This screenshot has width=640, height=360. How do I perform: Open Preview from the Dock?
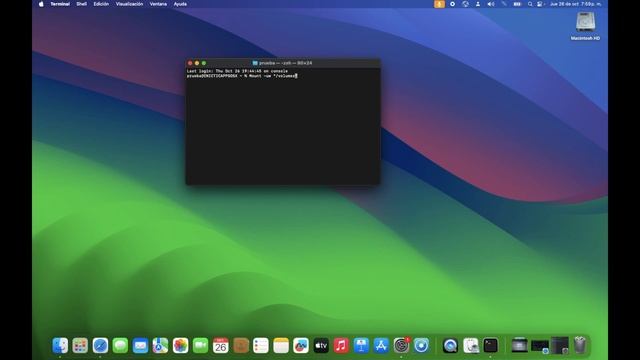click(x=471, y=346)
